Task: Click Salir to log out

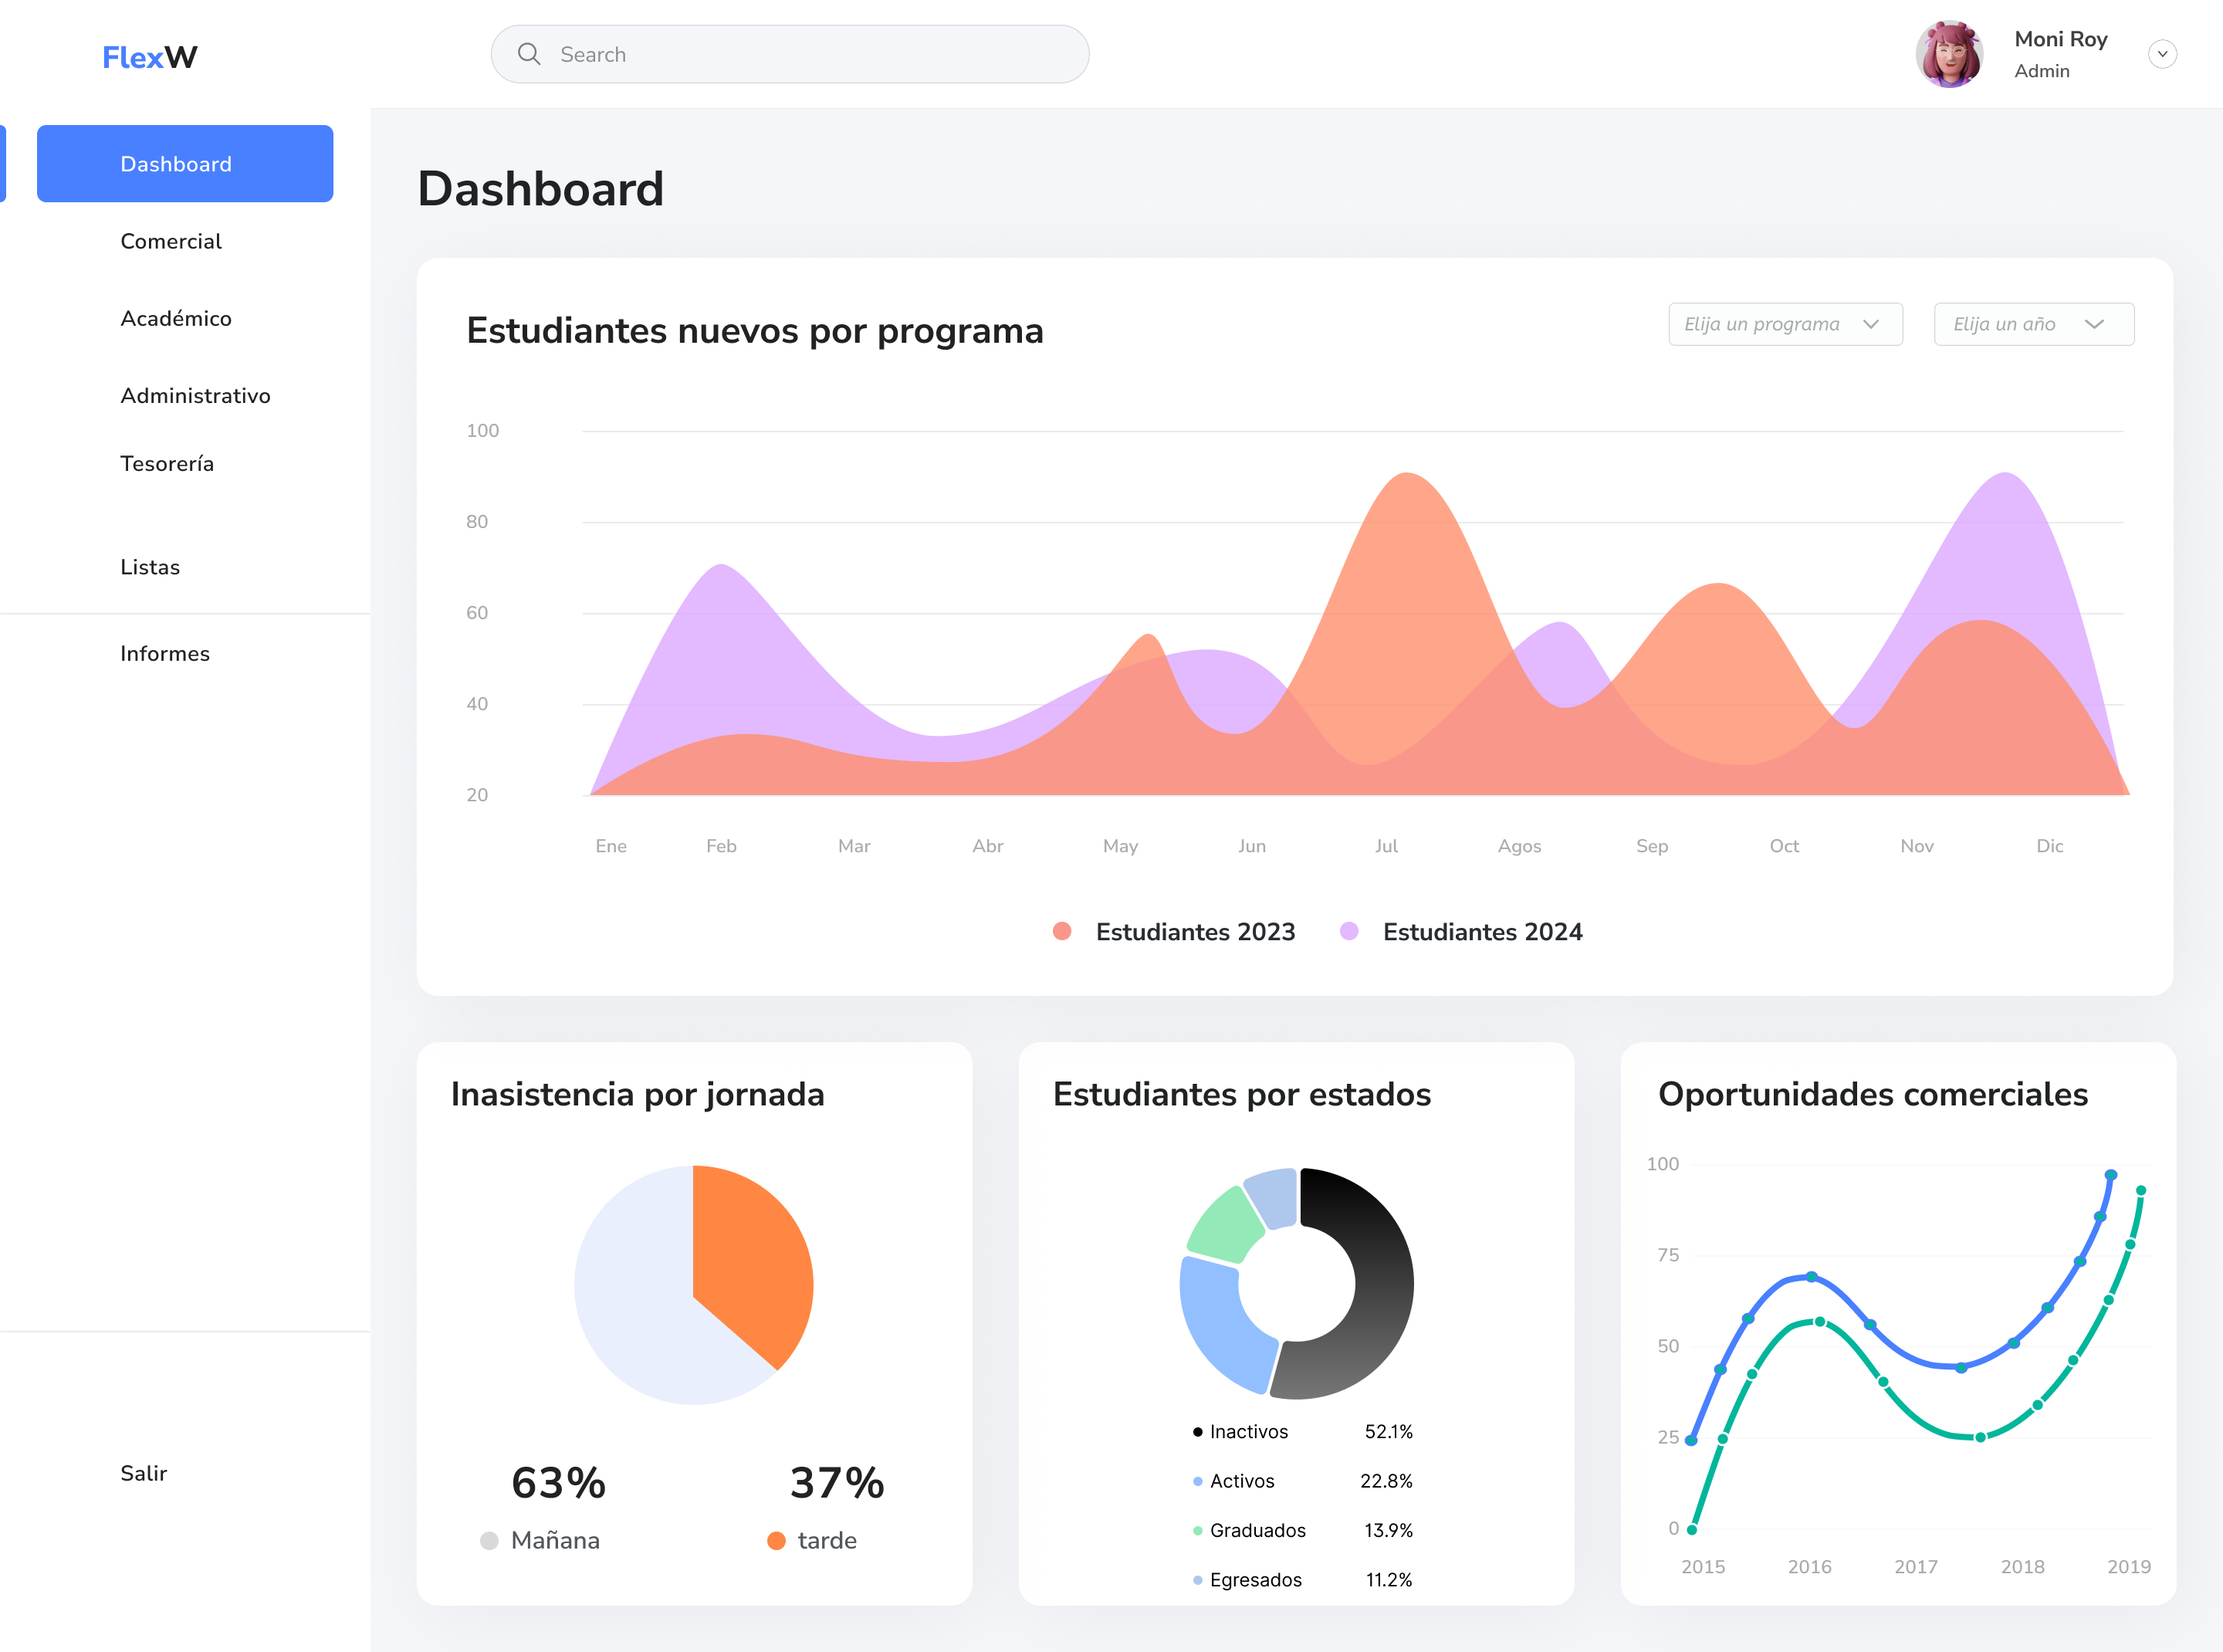Action: [x=143, y=1472]
